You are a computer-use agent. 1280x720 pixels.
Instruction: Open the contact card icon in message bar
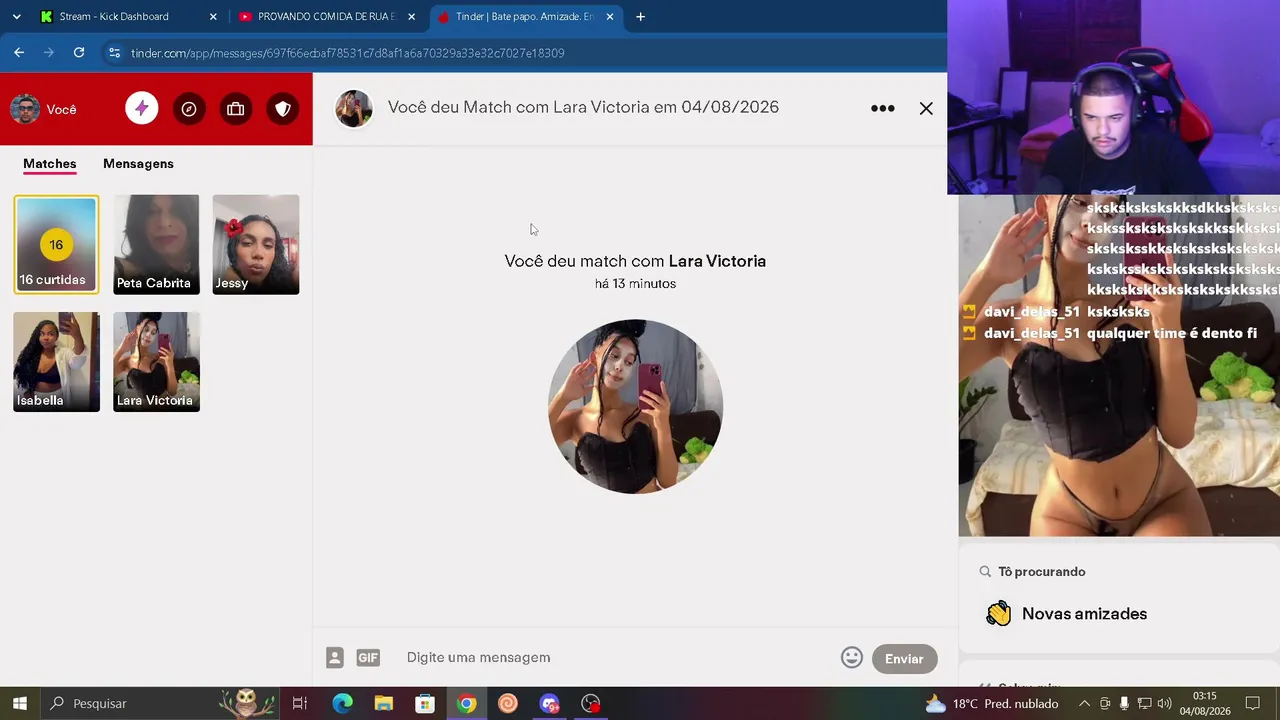point(334,657)
